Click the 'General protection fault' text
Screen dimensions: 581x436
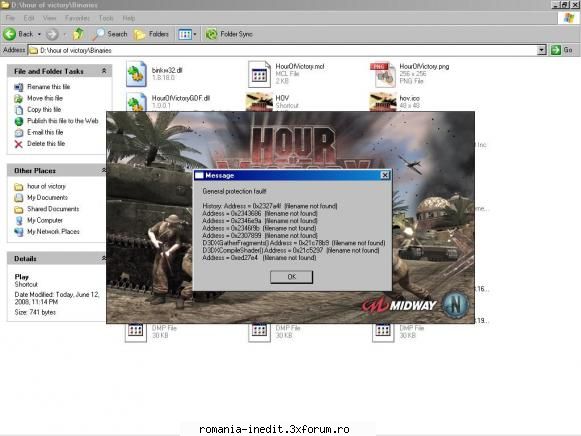pyautogui.click(x=235, y=191)
